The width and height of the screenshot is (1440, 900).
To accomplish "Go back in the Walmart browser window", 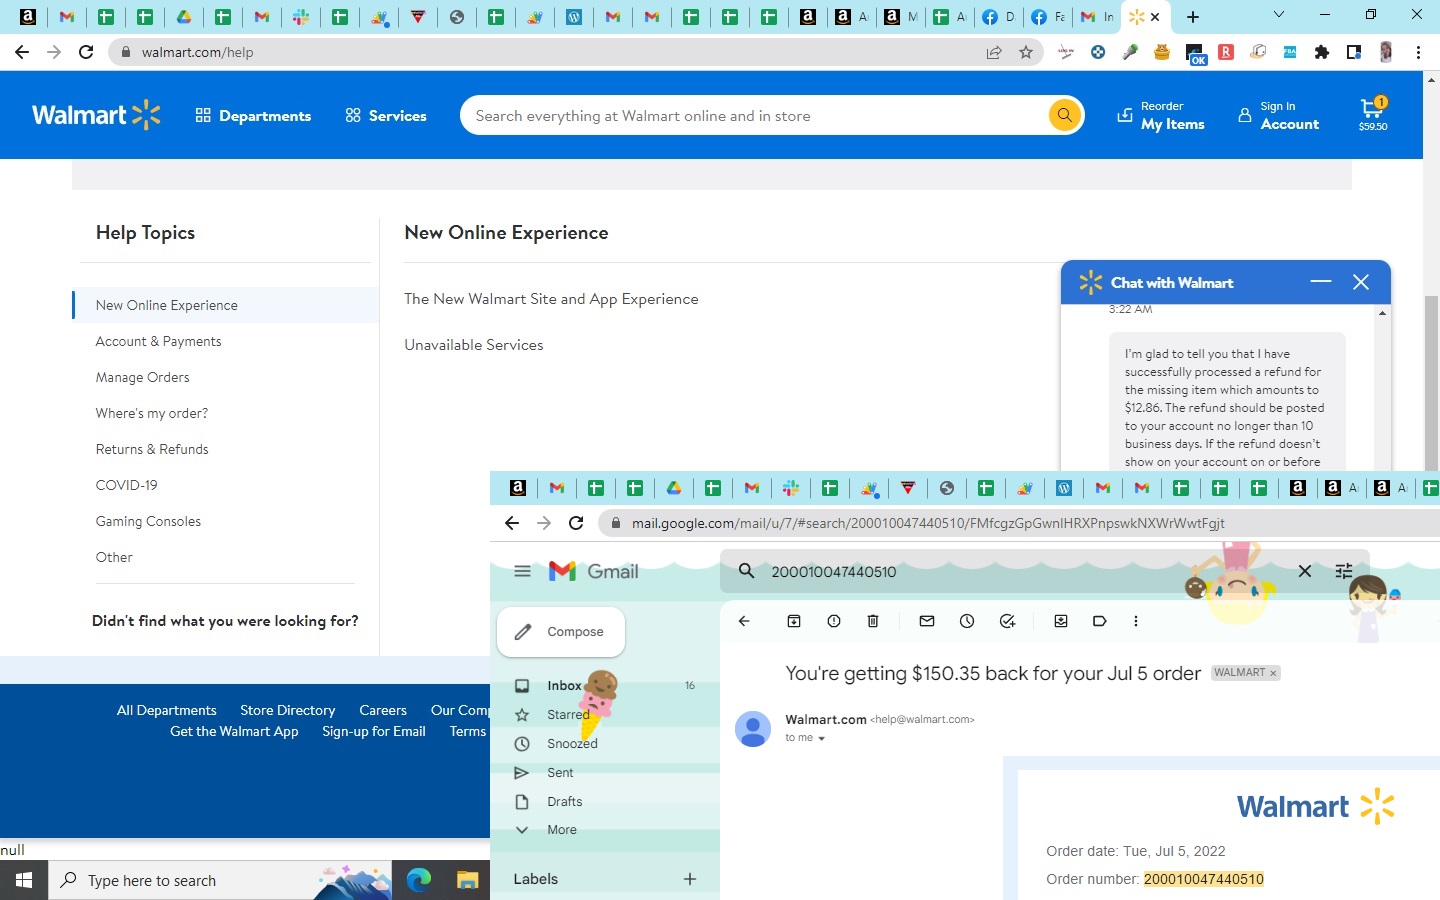I will point(22,52).
